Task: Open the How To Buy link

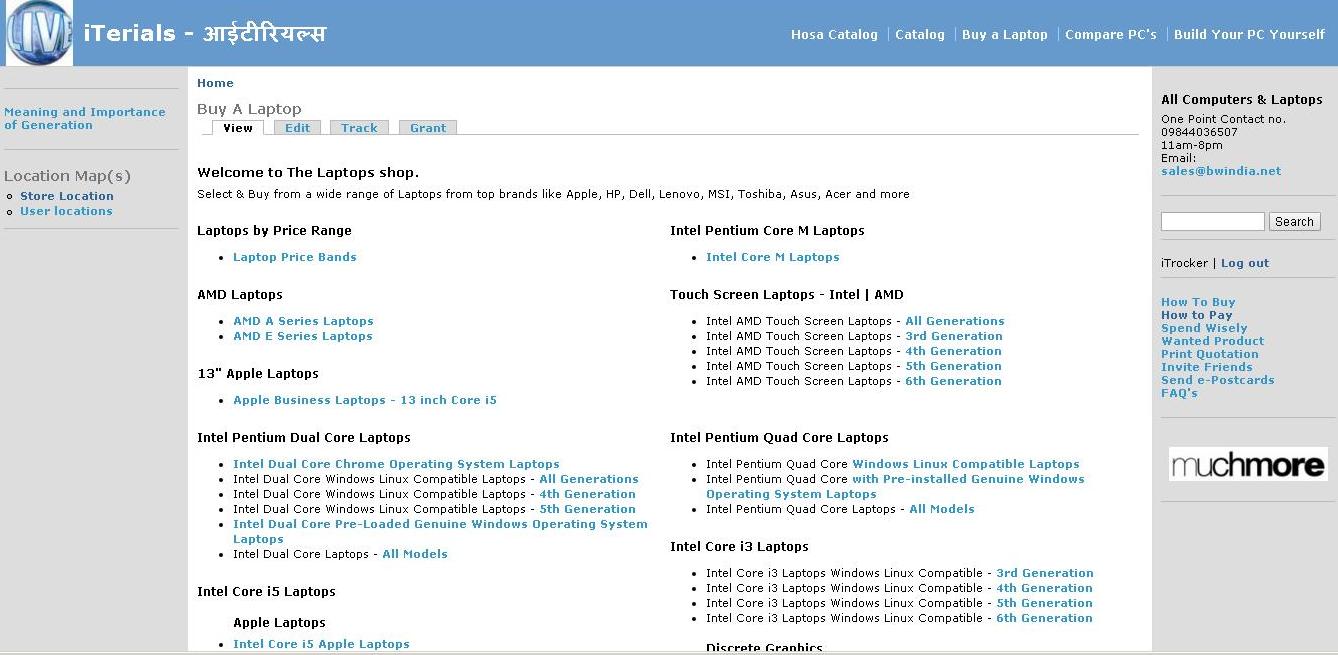Action: click(x=1198, y=302)
